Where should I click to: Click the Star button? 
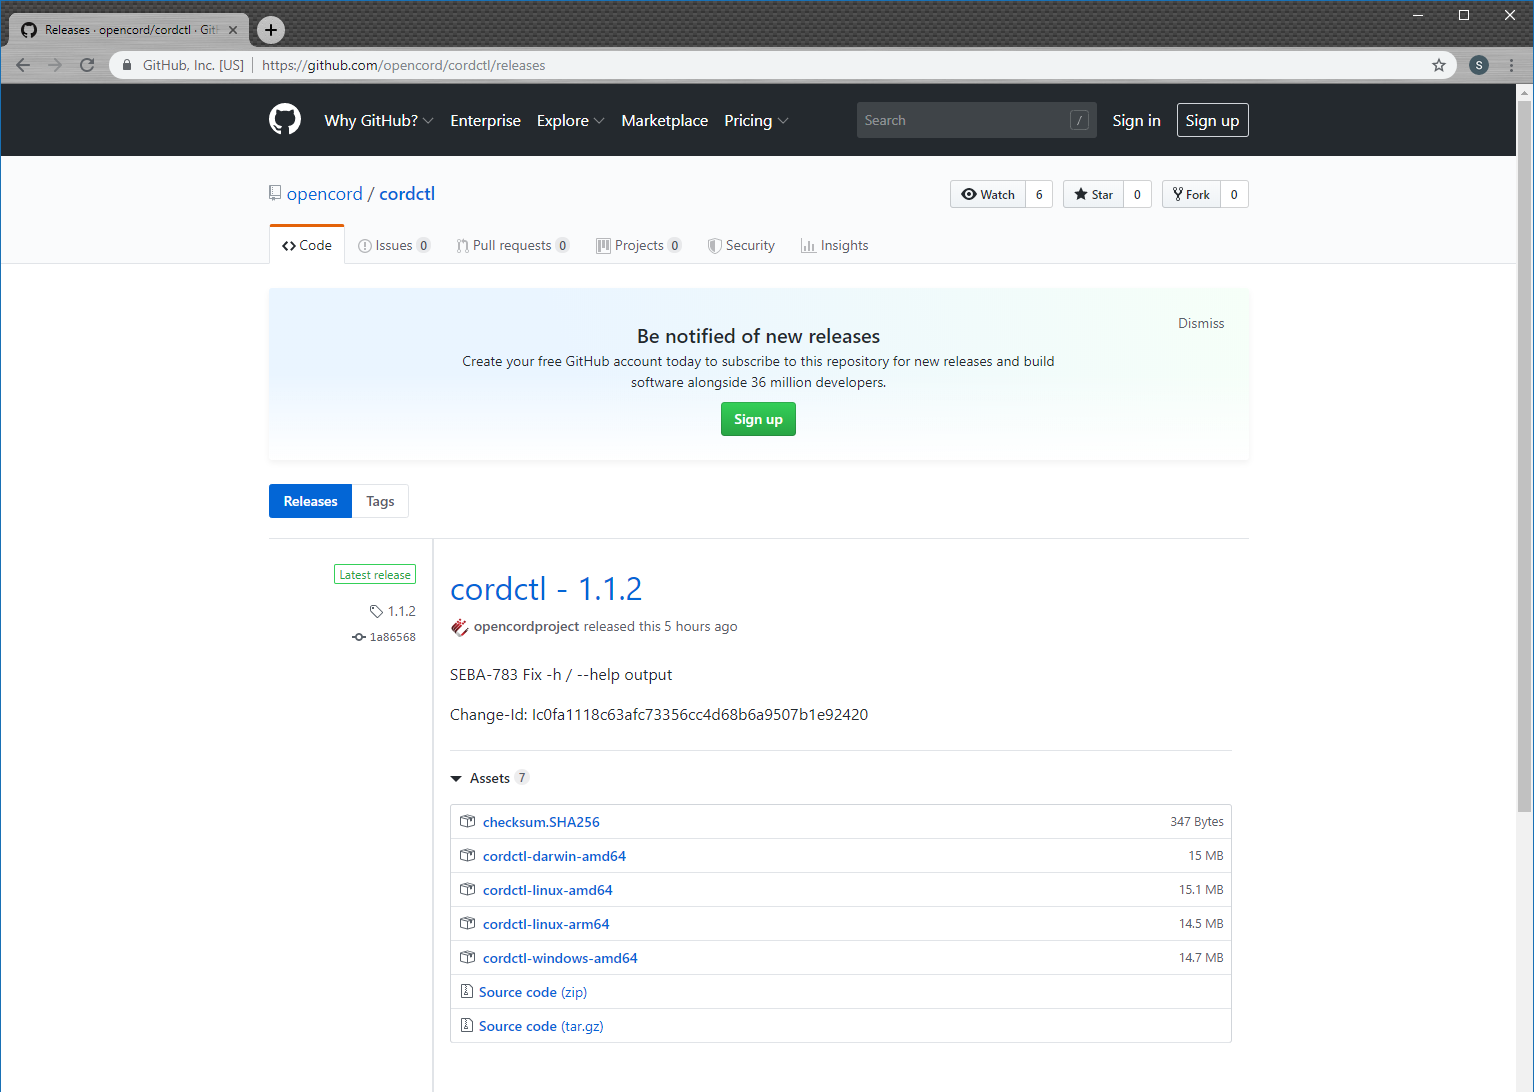[x=1093, y=194]
